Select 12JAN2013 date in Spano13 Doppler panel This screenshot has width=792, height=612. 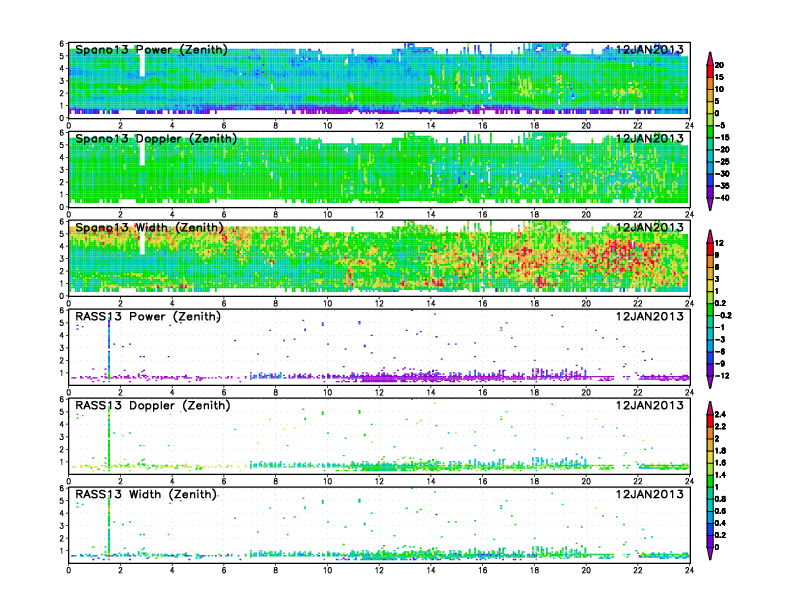(x=650, y=138)
